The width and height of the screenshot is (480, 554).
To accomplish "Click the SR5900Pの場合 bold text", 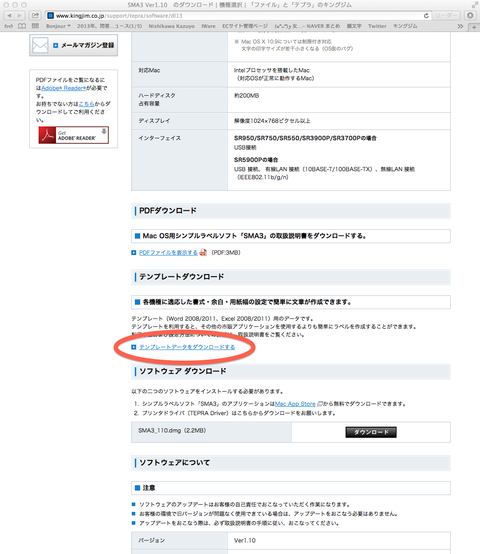I will [x=256, y=160].
